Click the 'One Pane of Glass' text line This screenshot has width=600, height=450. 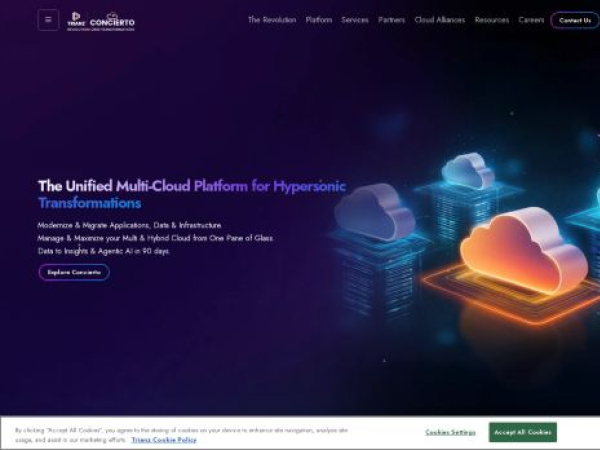coord(155,238)
